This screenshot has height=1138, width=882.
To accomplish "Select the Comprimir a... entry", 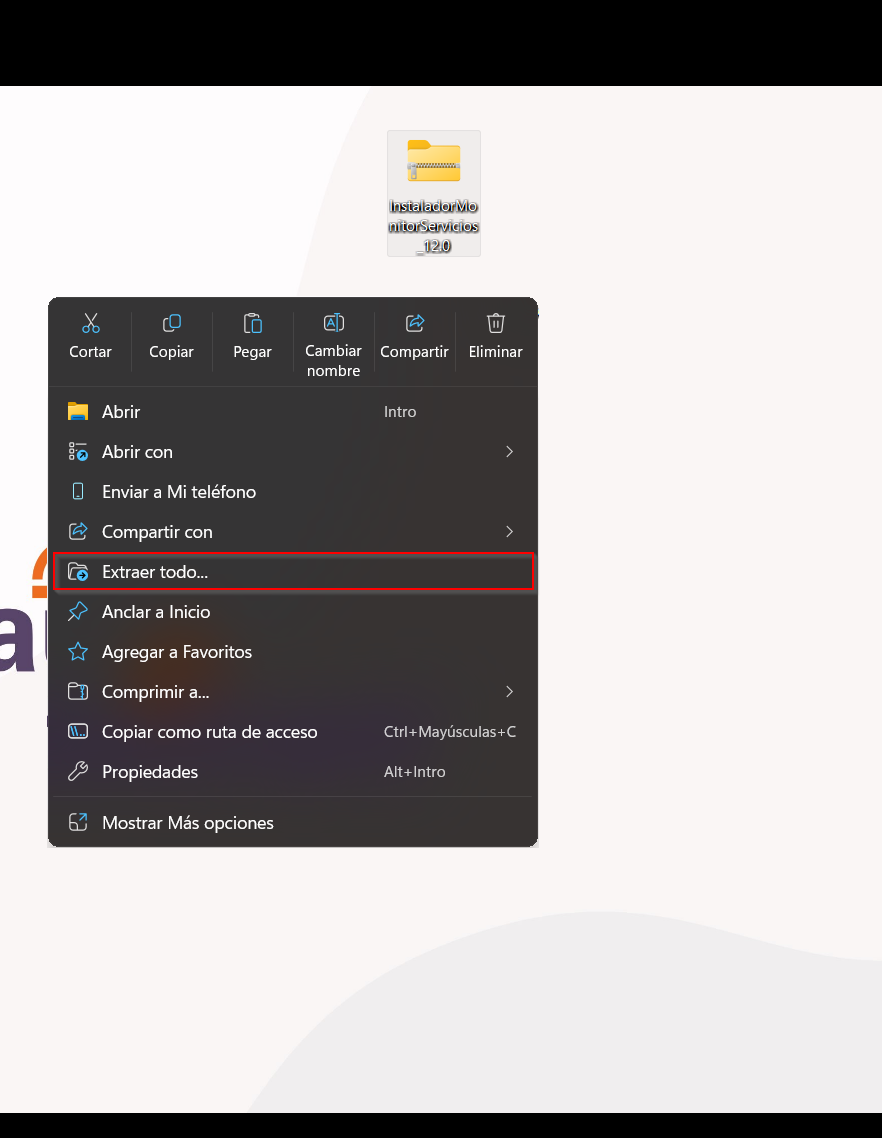I will (293, 692).
